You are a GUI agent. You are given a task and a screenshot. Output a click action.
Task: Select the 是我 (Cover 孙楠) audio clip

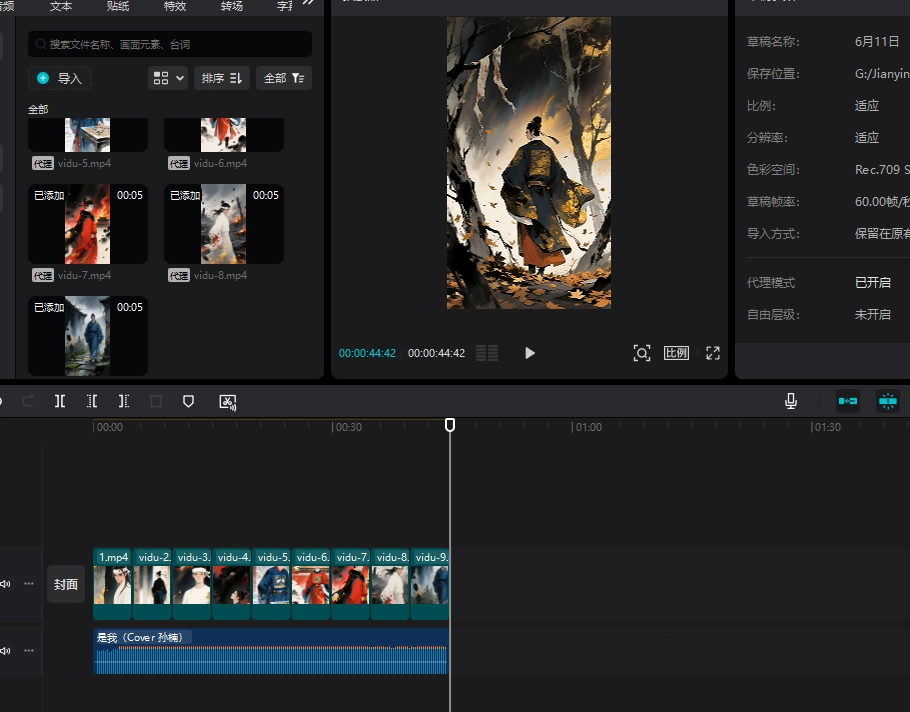click(x=270, y=651)
